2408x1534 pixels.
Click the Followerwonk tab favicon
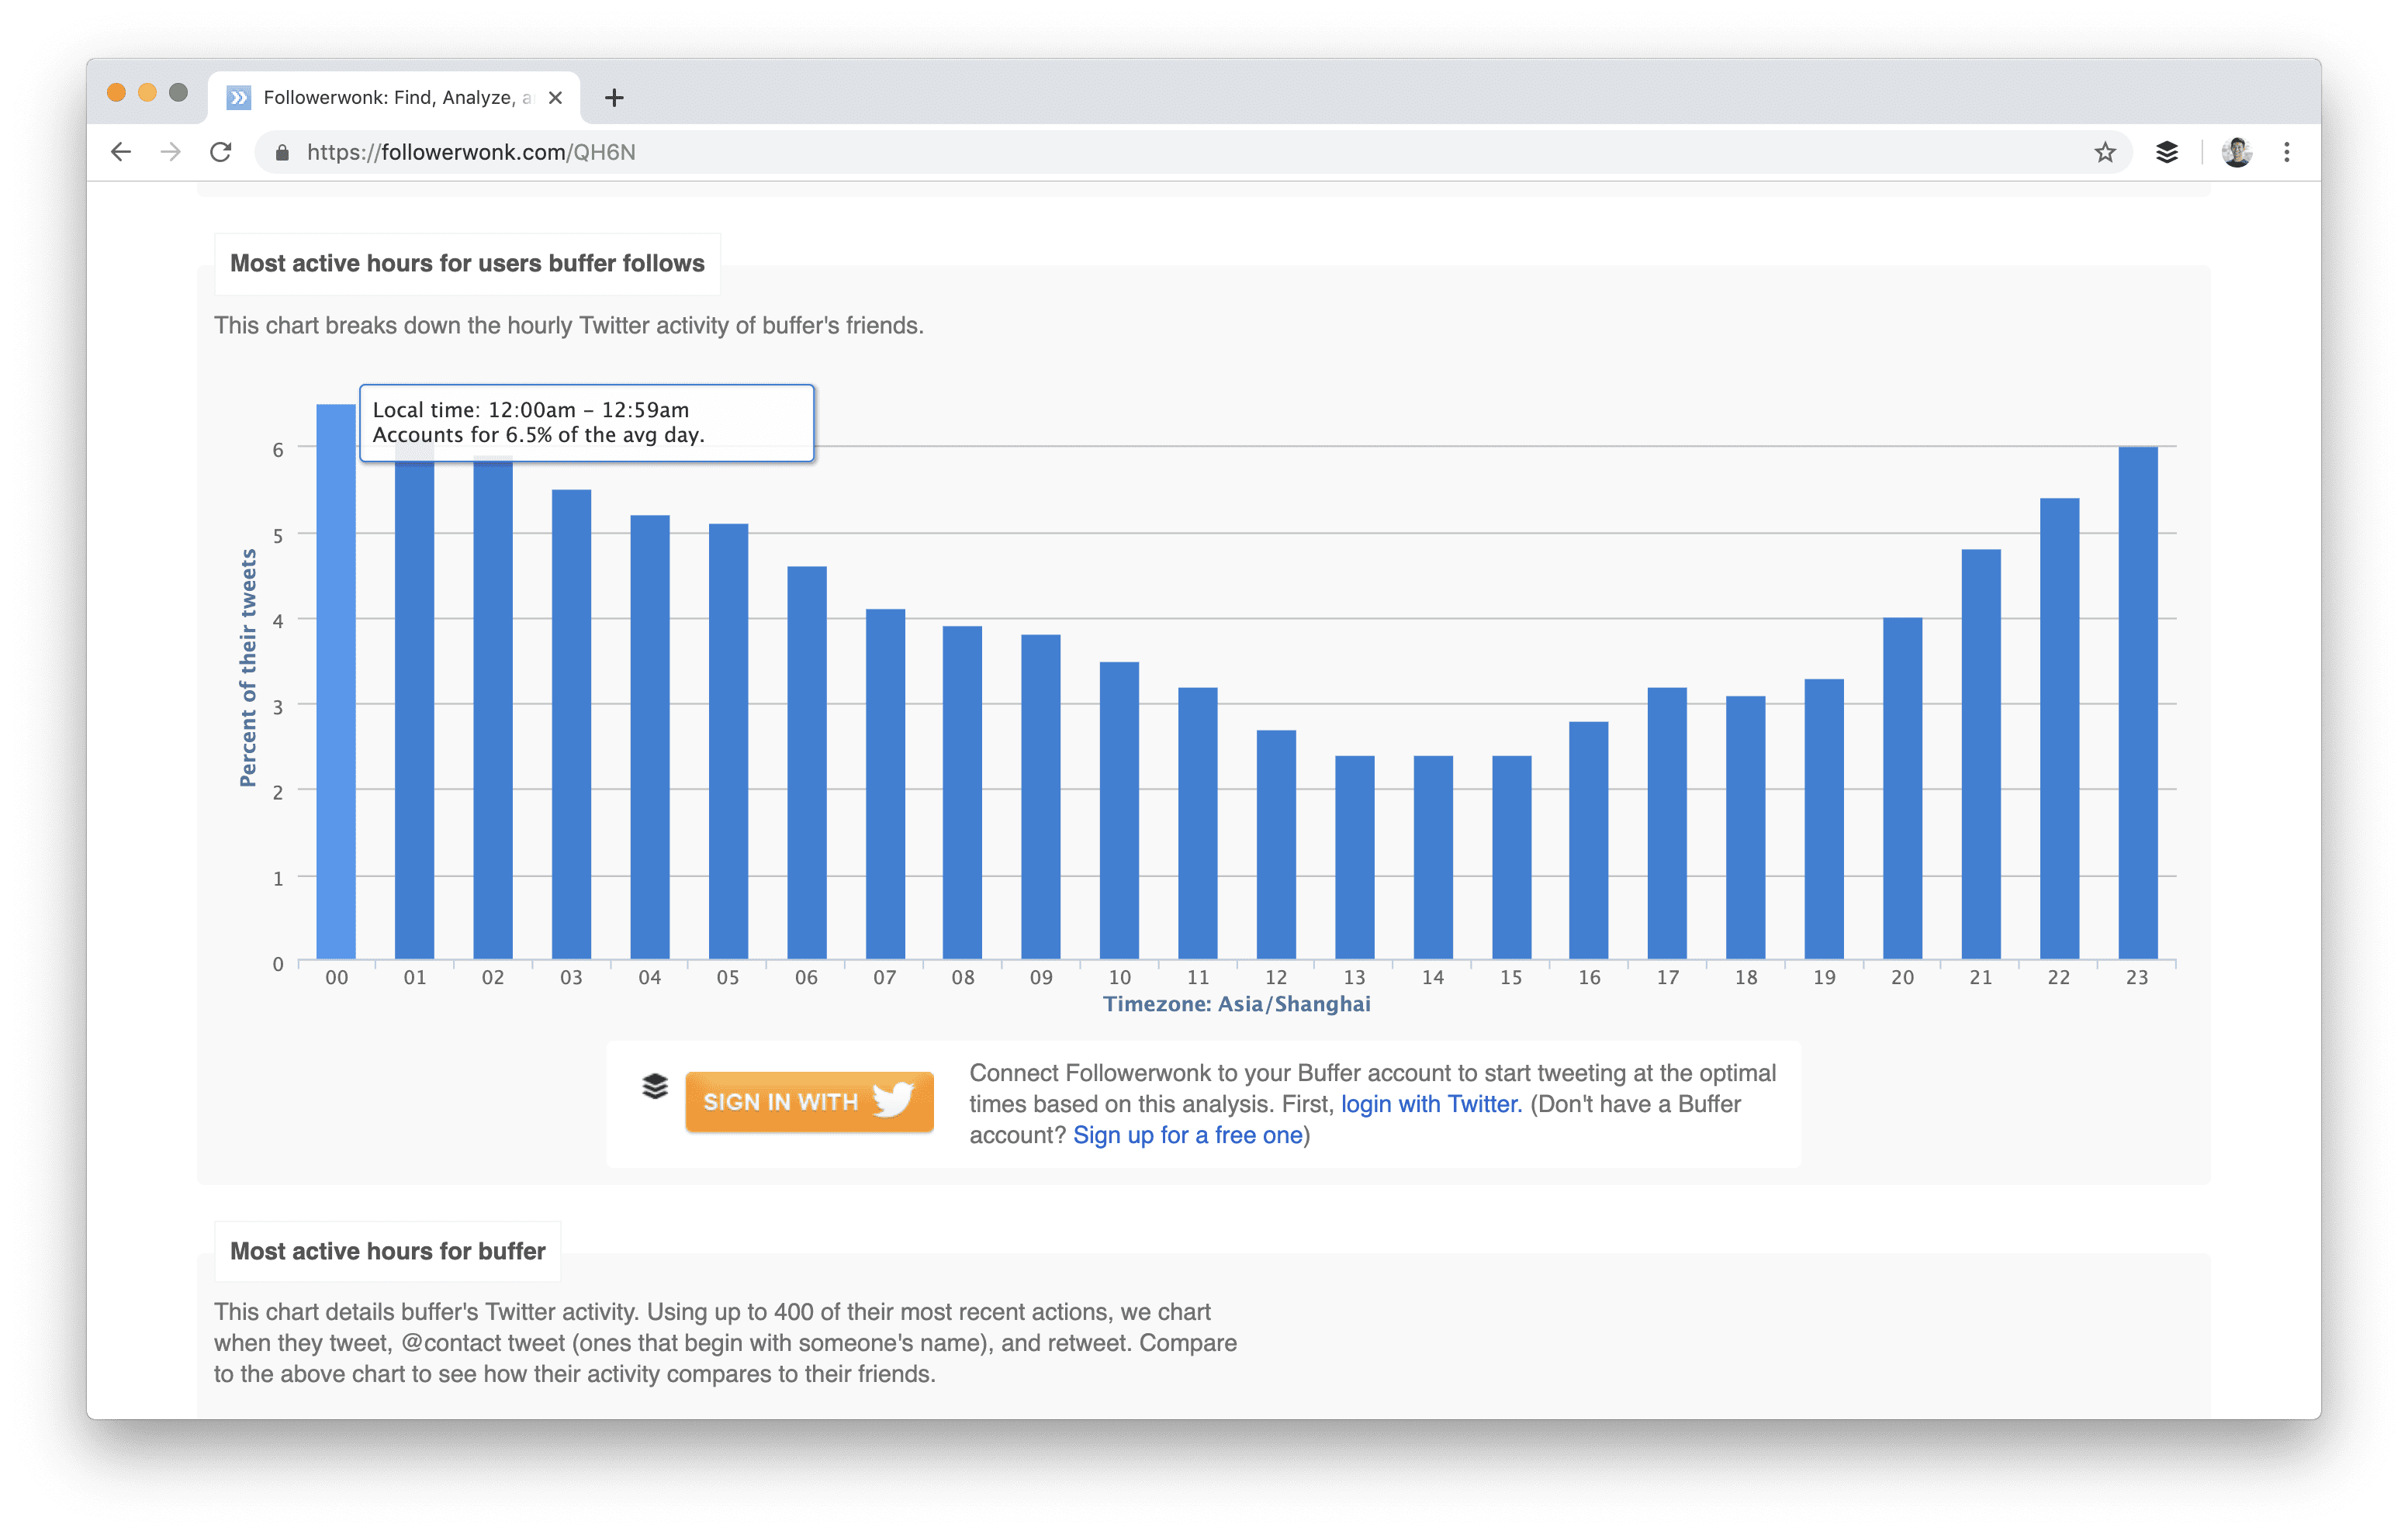[239, 97]
